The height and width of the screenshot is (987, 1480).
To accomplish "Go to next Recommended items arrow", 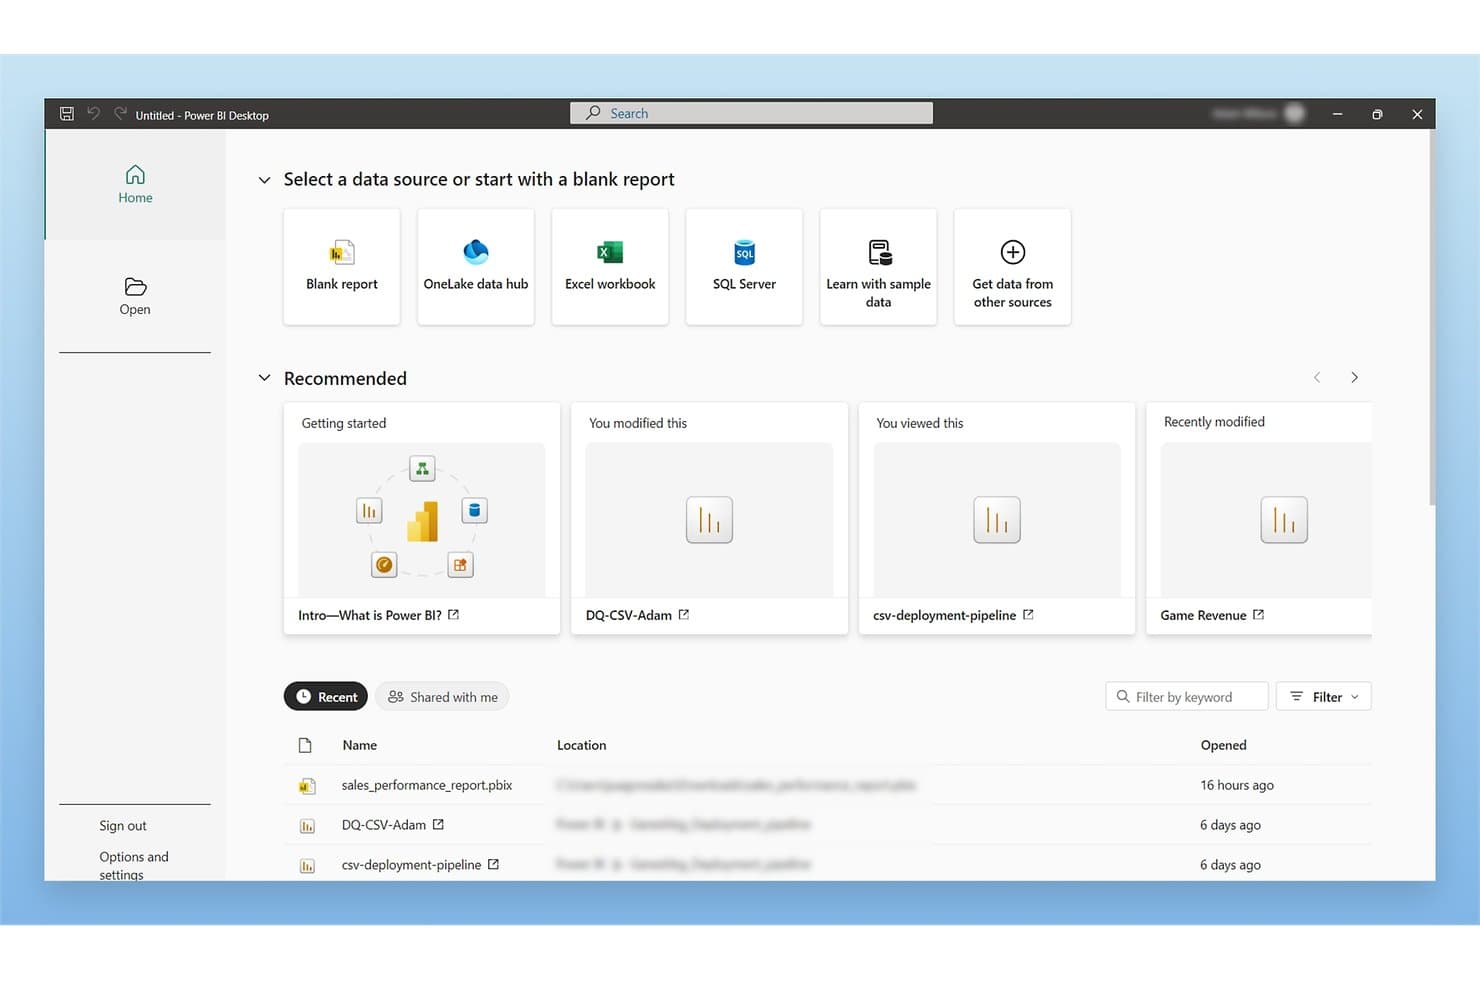I will [1354, 377].
